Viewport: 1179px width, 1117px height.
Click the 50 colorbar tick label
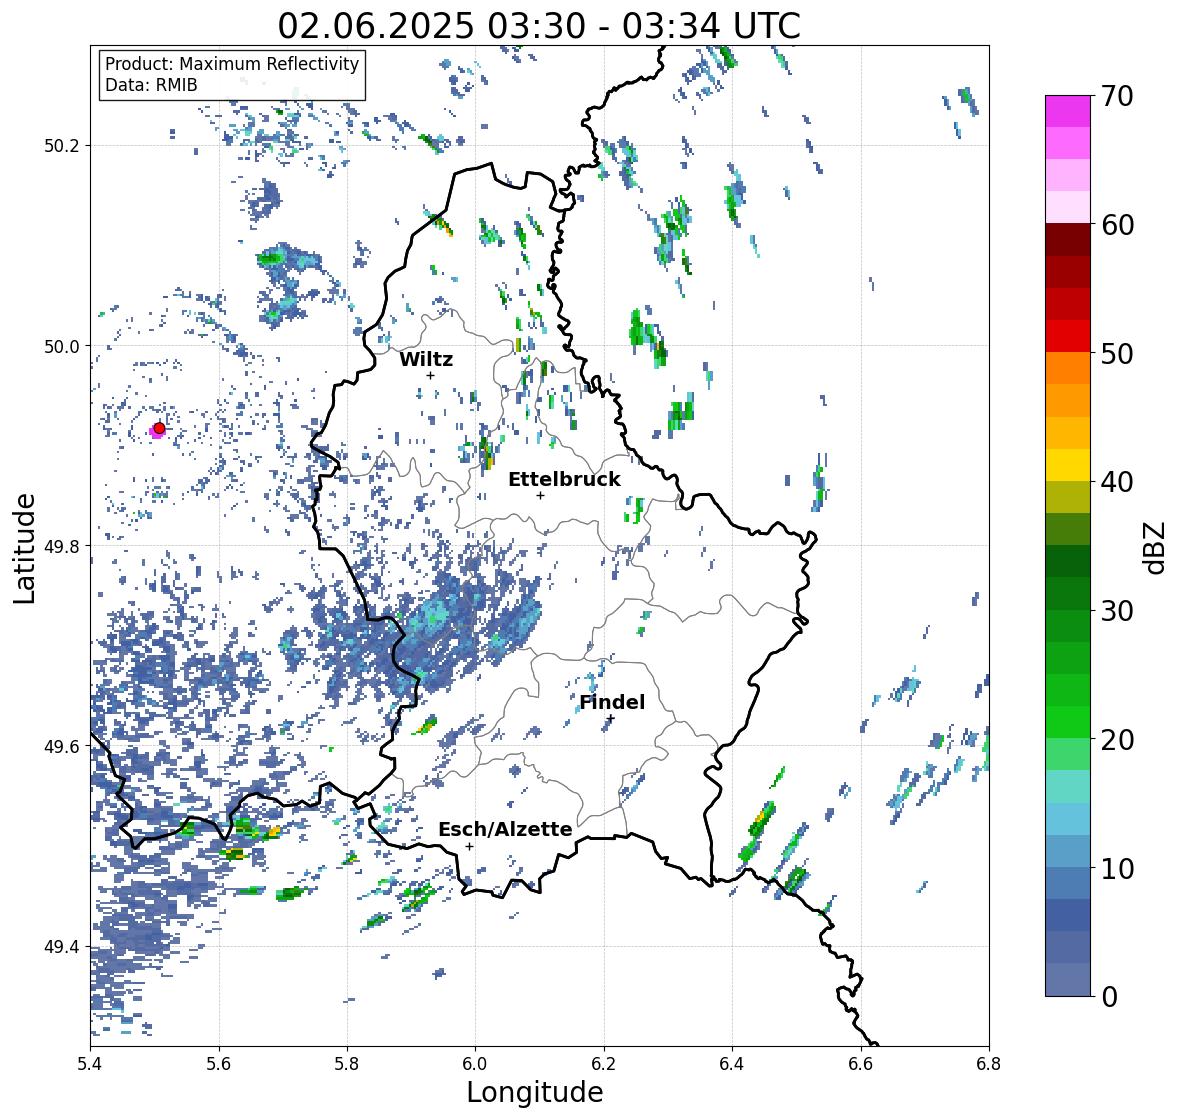point(1117,354)
